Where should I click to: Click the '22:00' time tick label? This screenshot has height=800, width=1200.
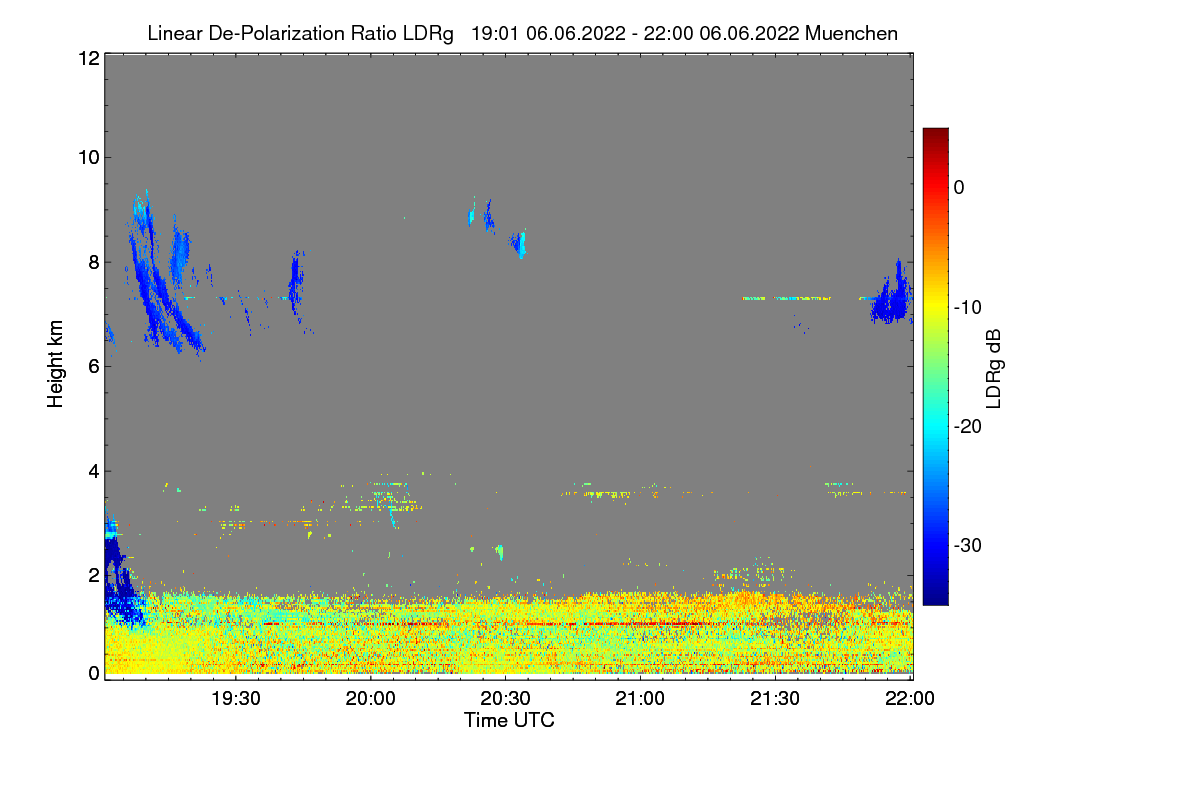click(x=912, y=699)
